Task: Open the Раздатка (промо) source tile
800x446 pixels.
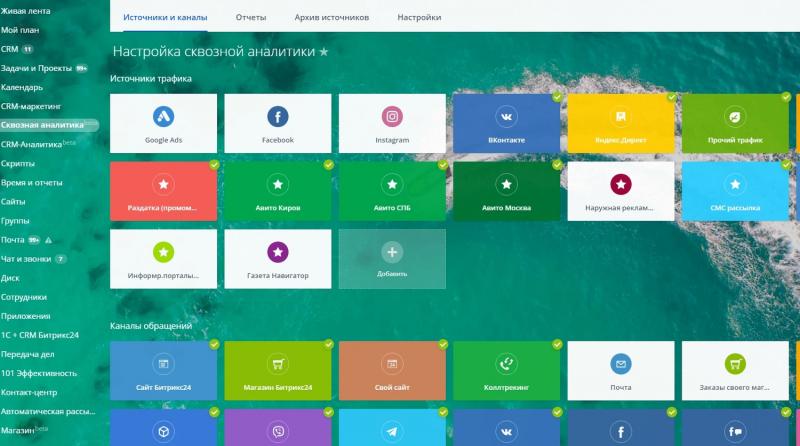Action: pos(163,191)
